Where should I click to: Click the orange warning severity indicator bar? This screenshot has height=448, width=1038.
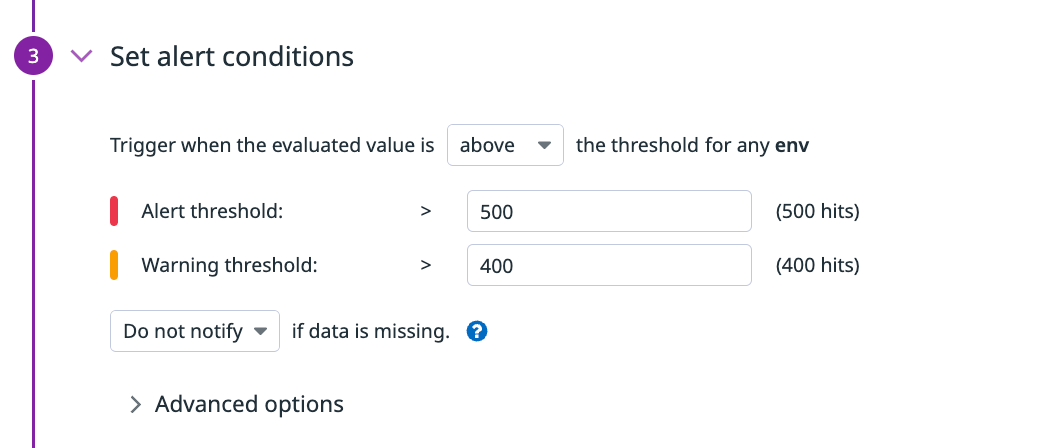[x=114, y=265]
